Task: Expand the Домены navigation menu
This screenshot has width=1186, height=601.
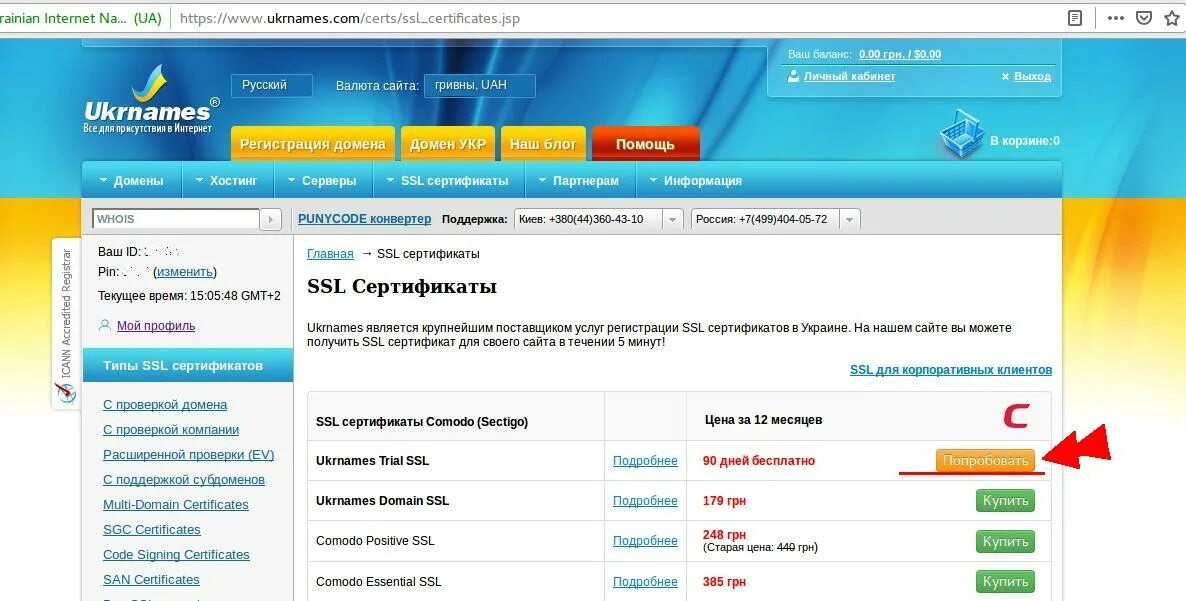Action: [x=132, y=181]
